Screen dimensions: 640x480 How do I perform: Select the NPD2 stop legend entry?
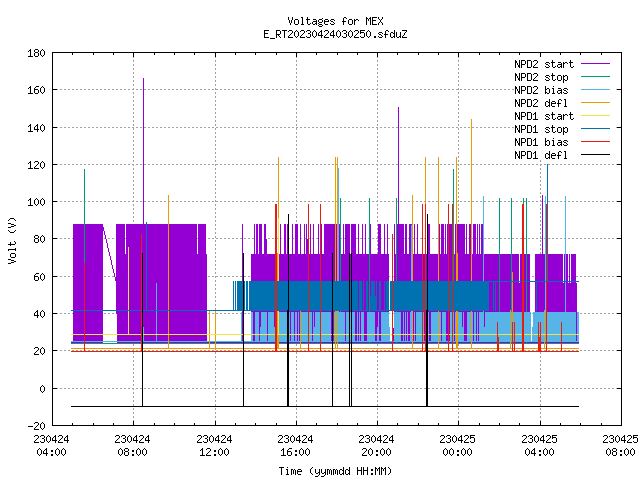coord(541,77)
